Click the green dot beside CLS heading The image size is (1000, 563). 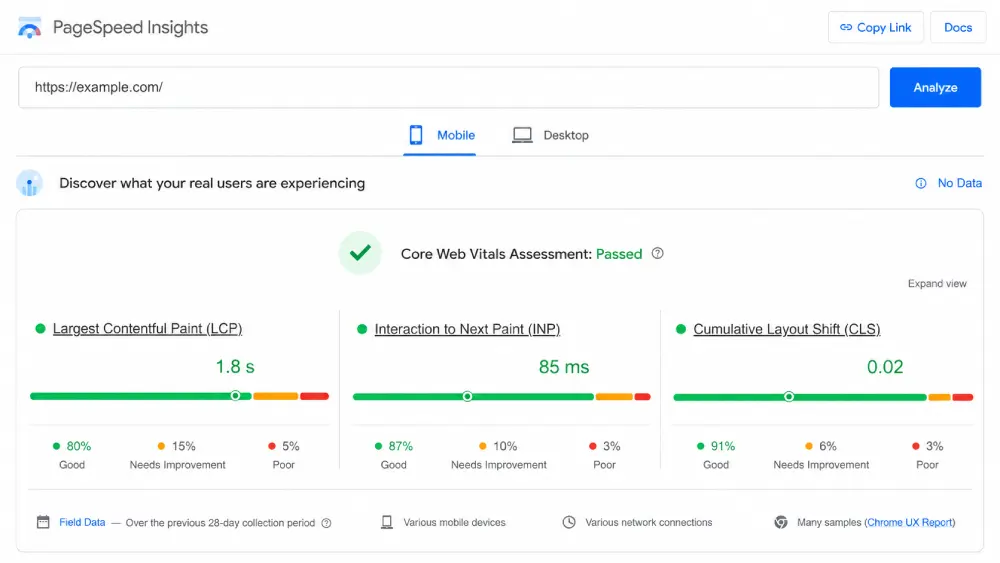pos(680,329)
